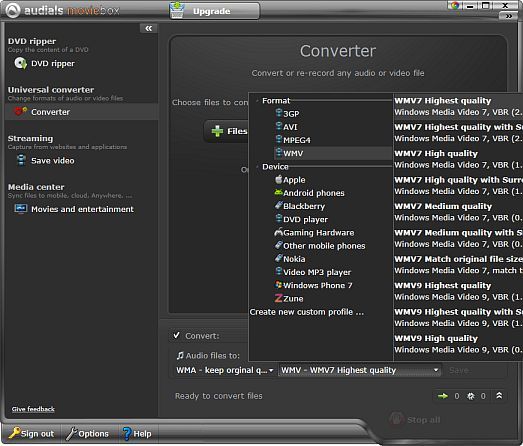This screenshot has height=446, width=523.
Task: Expand panel with top-right double arrow
Action: (509, 16)
